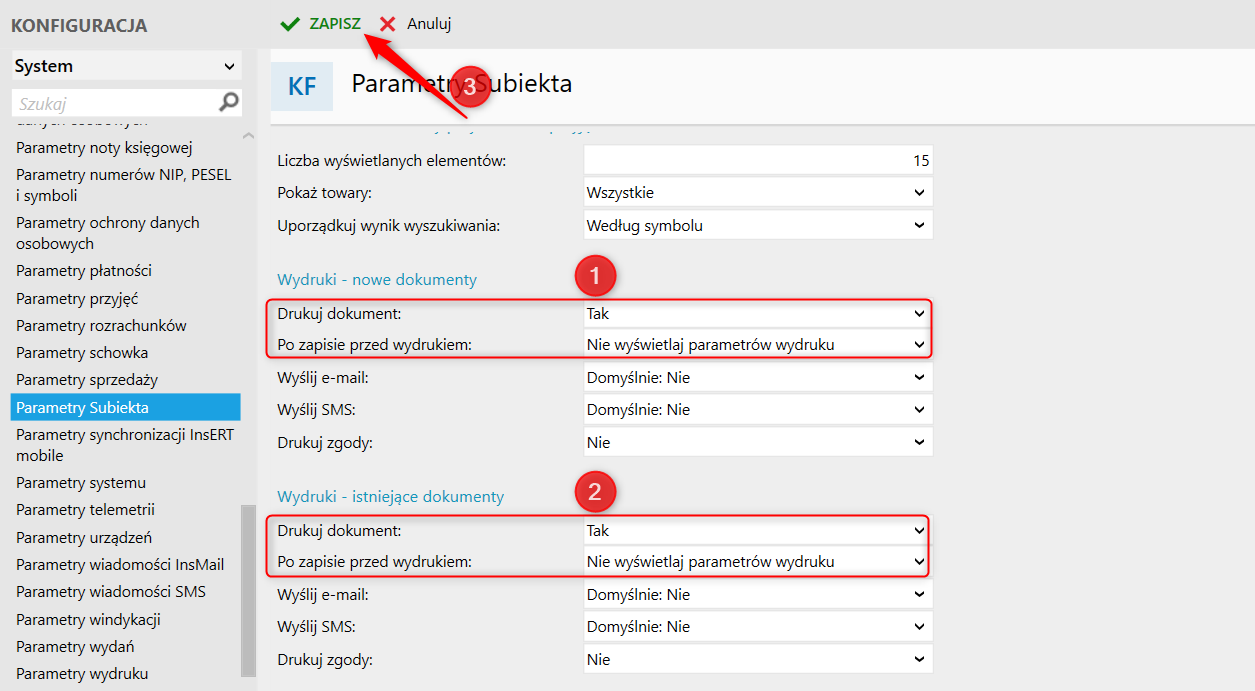Open Parametry płatności configuration item
Image resolution: width=1255 pixels, height=691 pixels.
(x=84, y=271)
